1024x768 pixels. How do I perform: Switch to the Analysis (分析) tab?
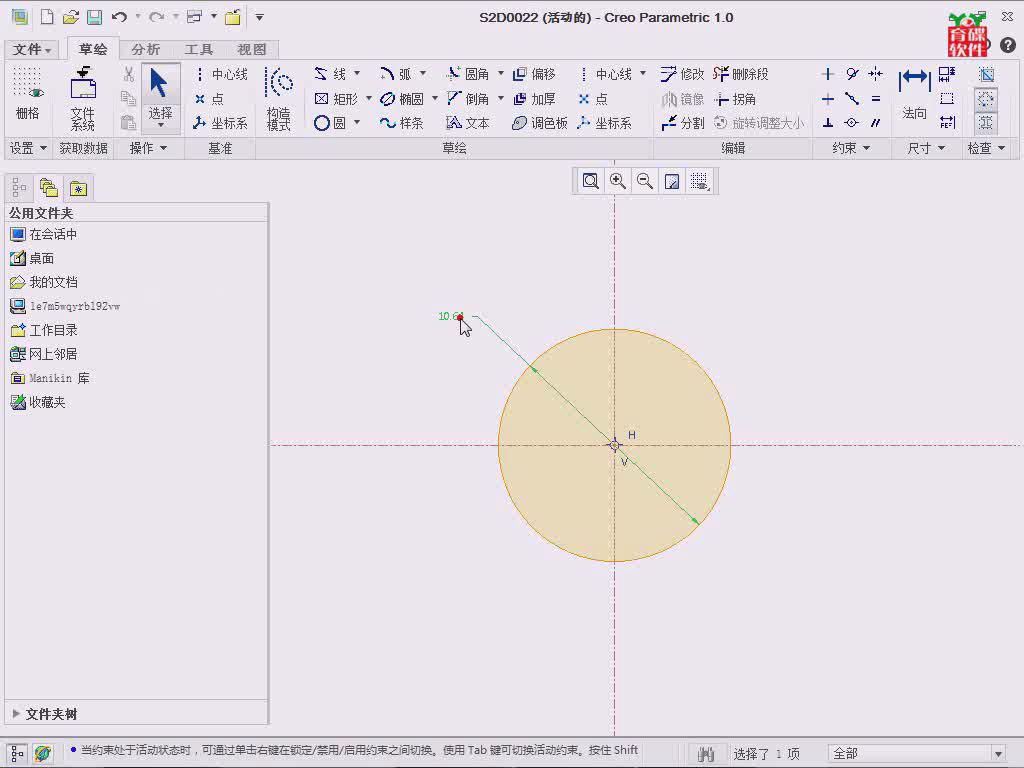coord(145,50)
